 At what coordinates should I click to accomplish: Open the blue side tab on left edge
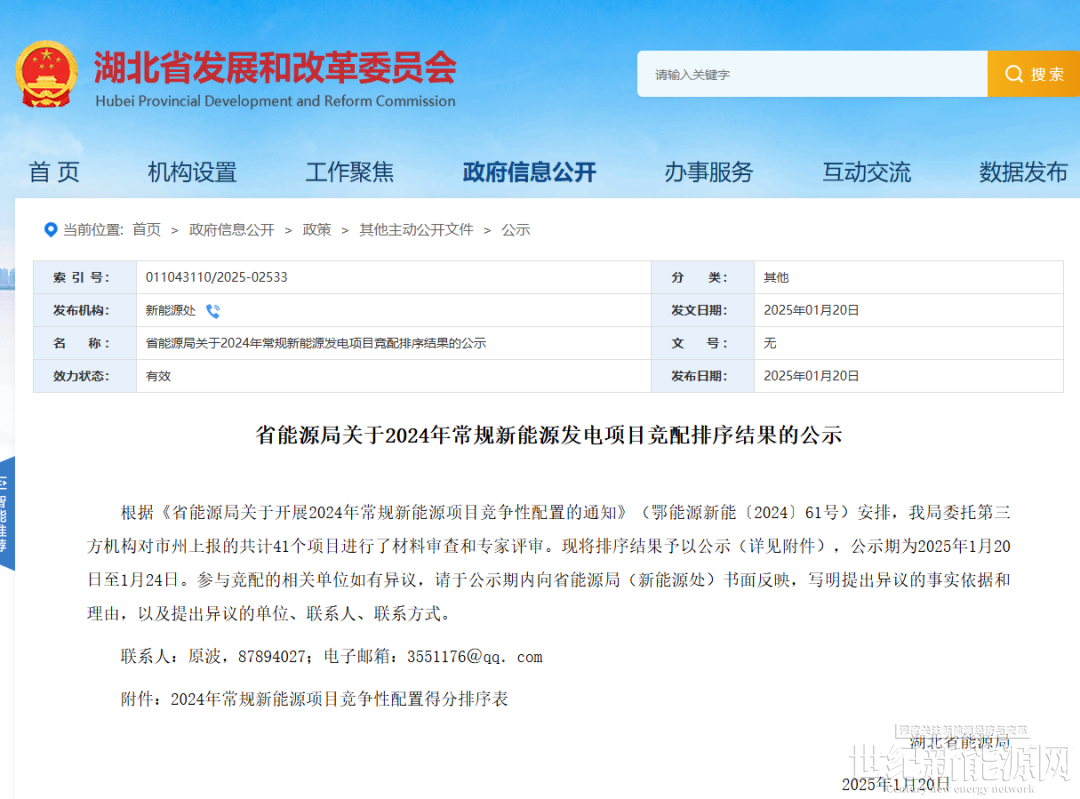point(7,513)
